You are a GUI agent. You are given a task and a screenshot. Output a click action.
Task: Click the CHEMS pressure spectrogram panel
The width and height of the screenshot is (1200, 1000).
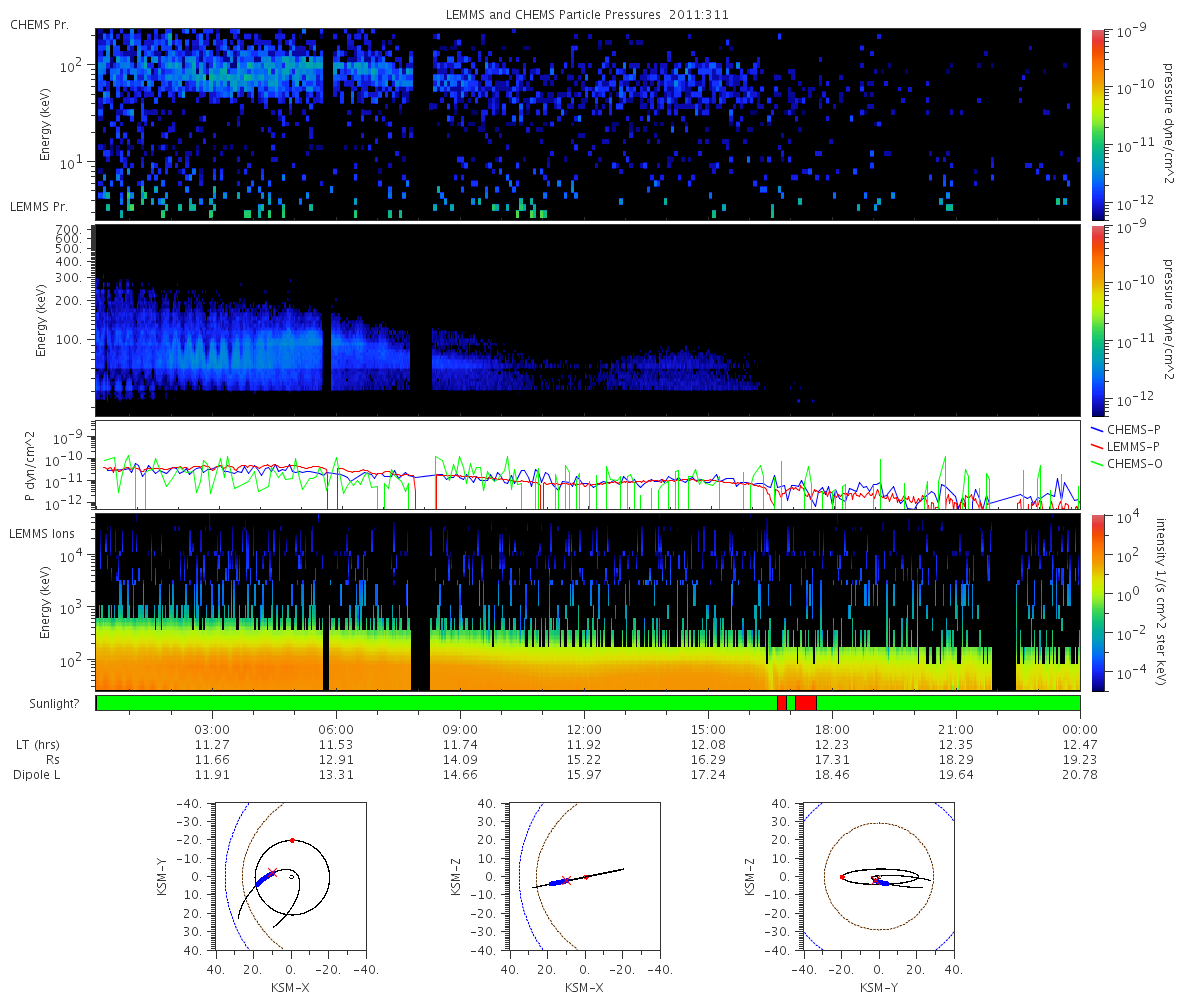588,124
